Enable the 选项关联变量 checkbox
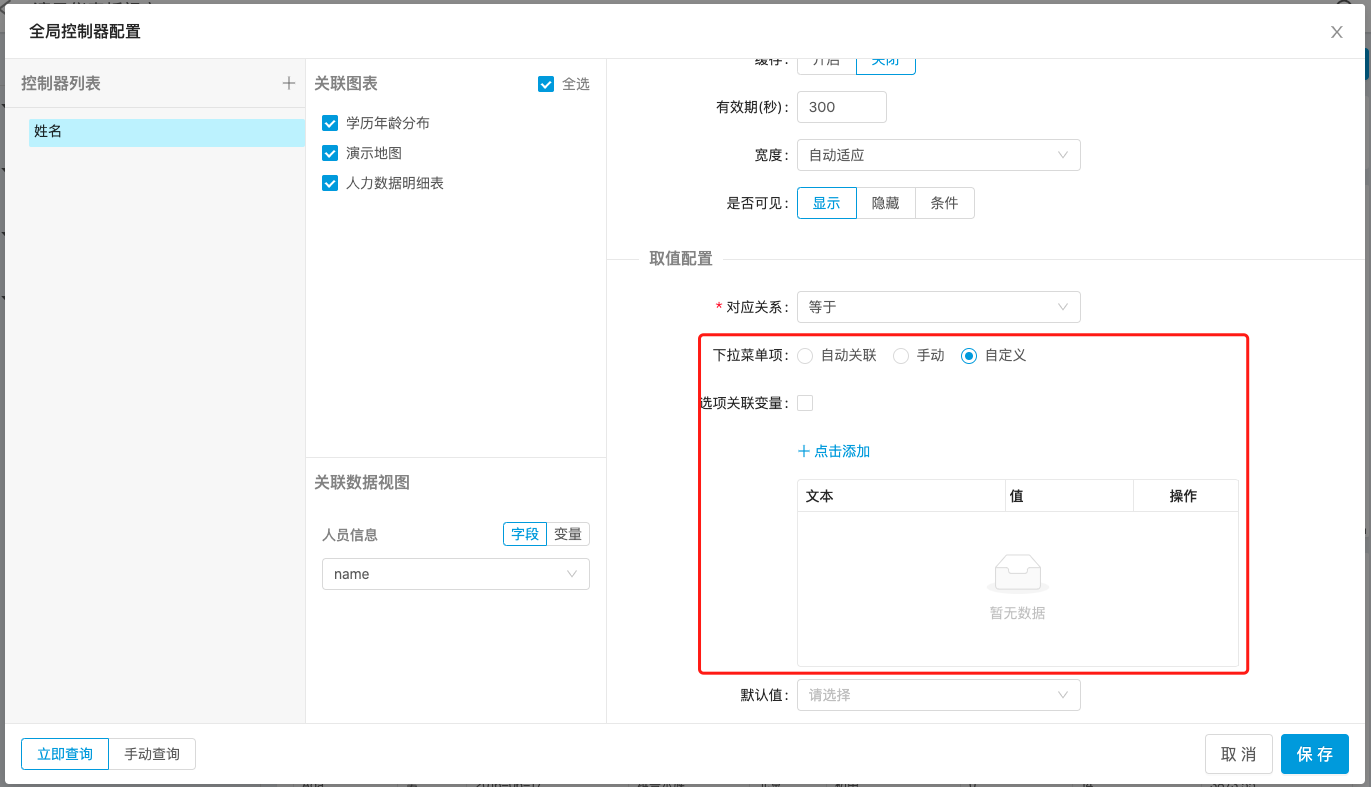Screen dimensions: 1371x787 805,403
